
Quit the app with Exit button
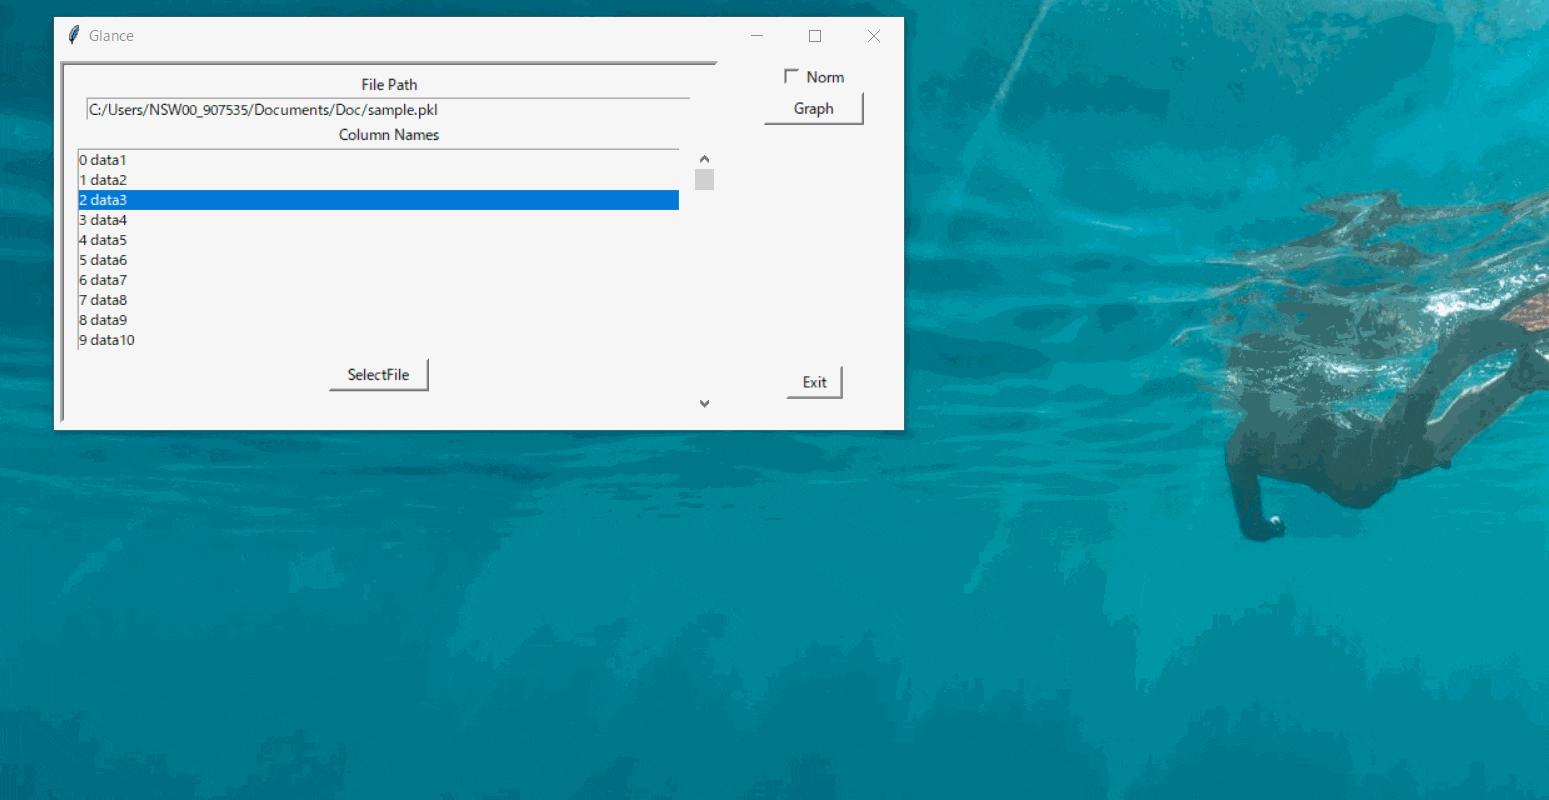pyautogui.click(x=814, y=382)
